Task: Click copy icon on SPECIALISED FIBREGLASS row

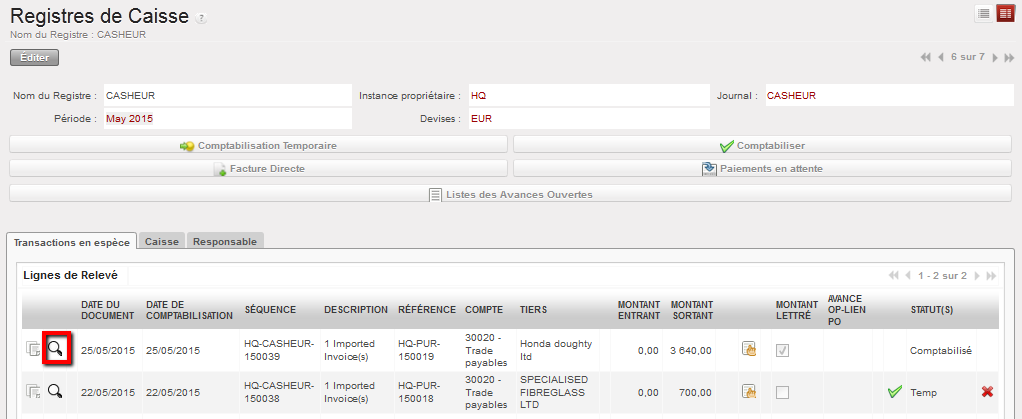Action: 33,392
